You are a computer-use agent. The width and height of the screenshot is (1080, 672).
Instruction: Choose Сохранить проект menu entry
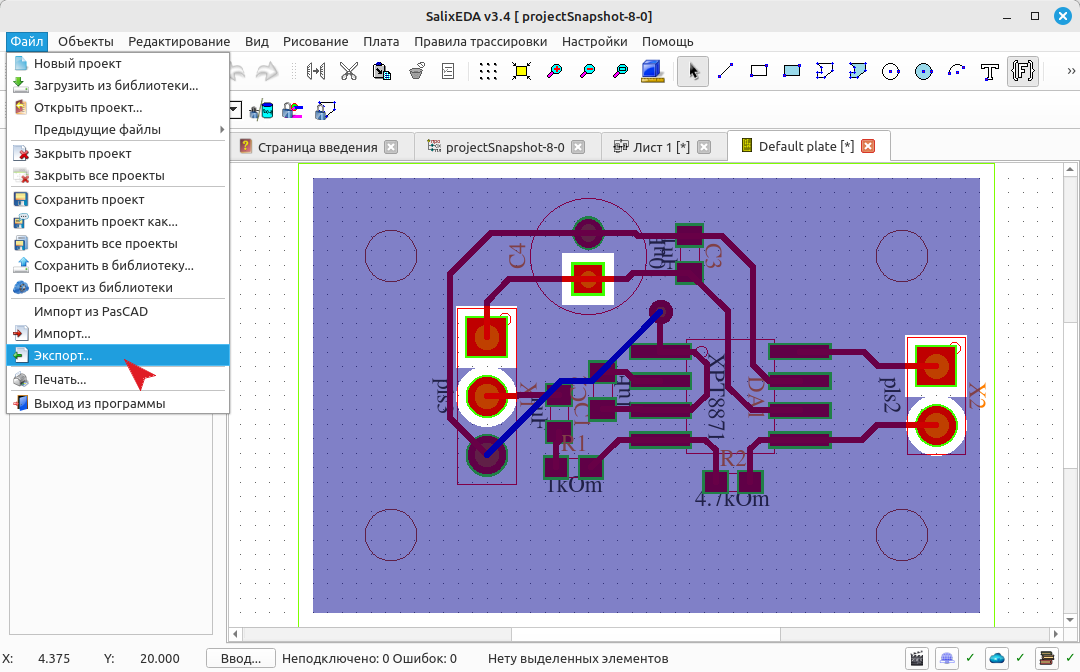pos(118,200)
